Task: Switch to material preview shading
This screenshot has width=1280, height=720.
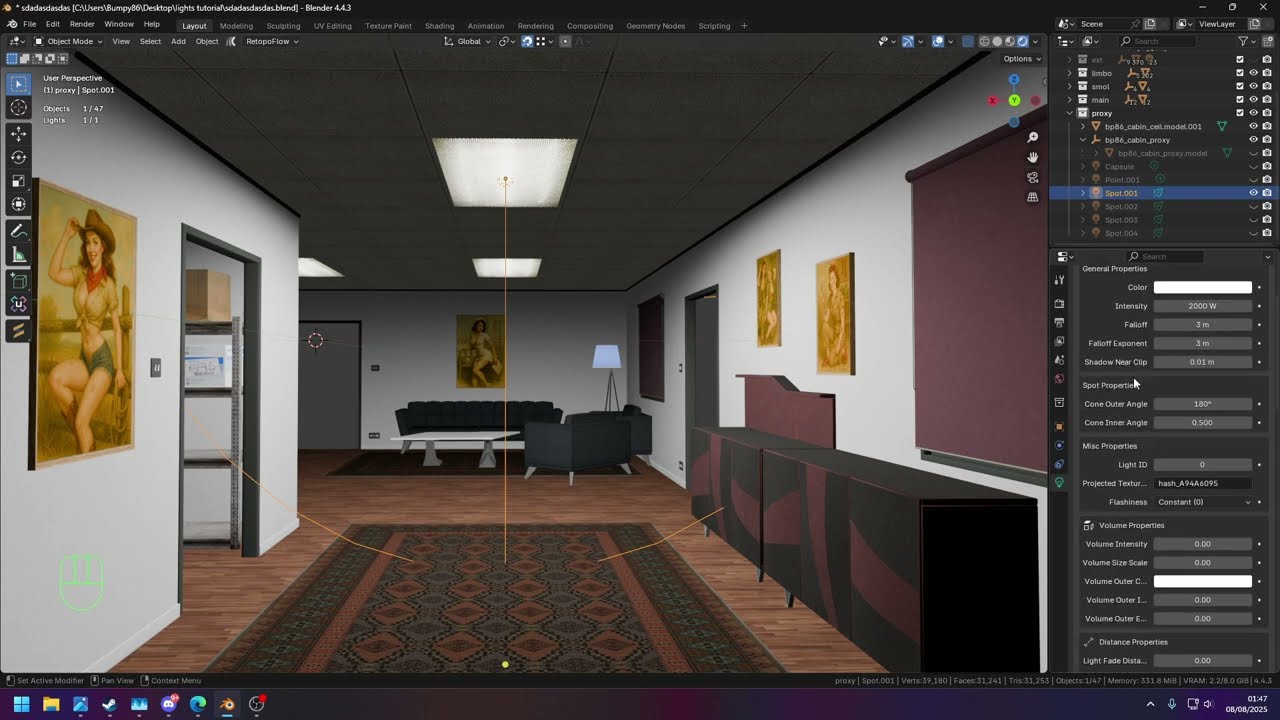Action: pos(1009,41)
